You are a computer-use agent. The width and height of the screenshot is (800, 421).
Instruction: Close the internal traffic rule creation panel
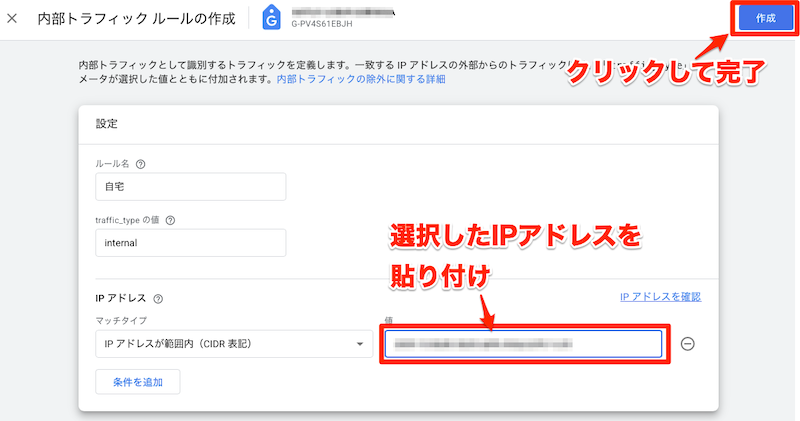[x=13, y=18]
